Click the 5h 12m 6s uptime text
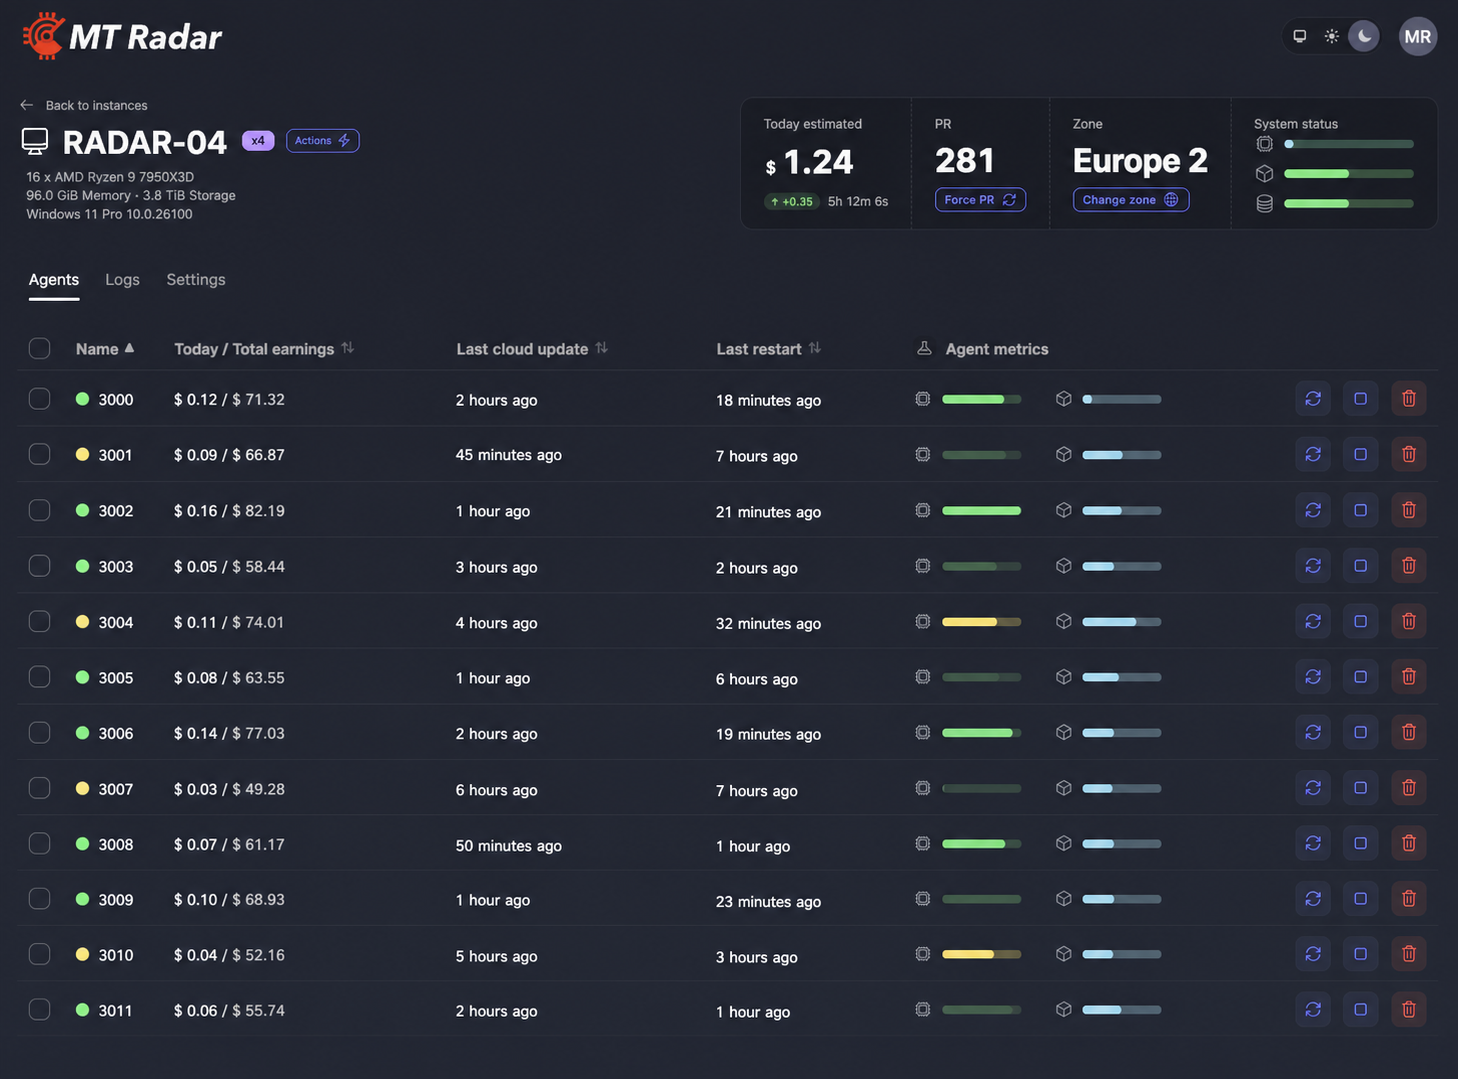1458x1079 pixels. 858,201
